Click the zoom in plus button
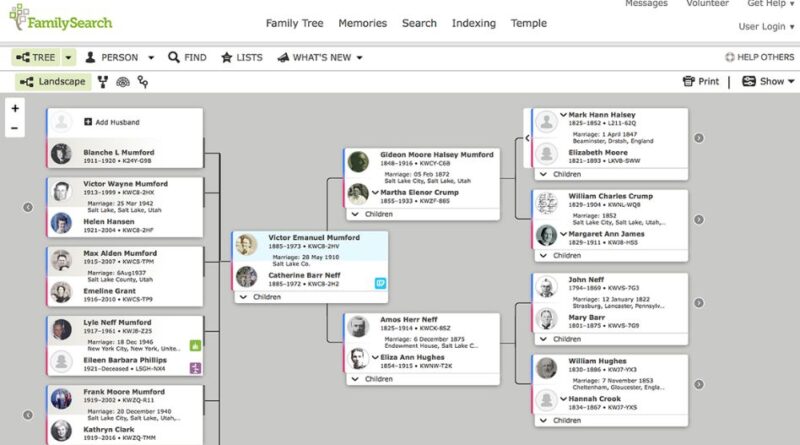 click(x=15, y=108)
